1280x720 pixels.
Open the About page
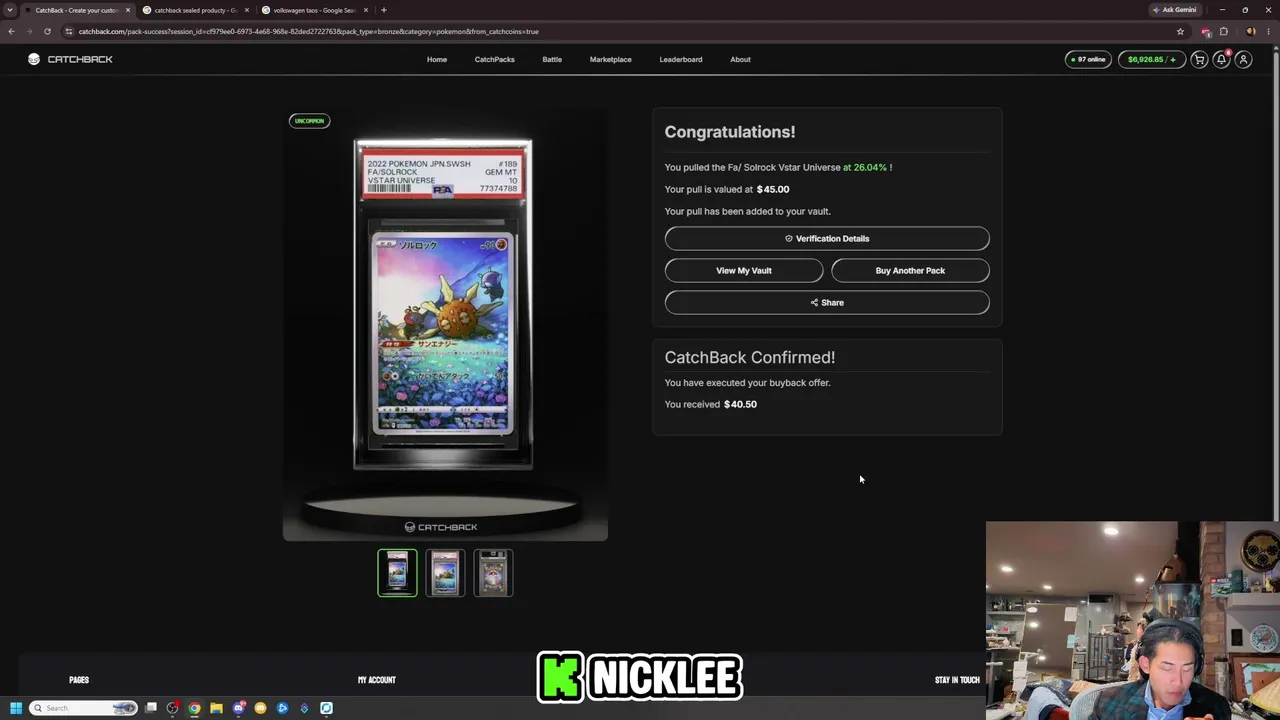point(740,59)
